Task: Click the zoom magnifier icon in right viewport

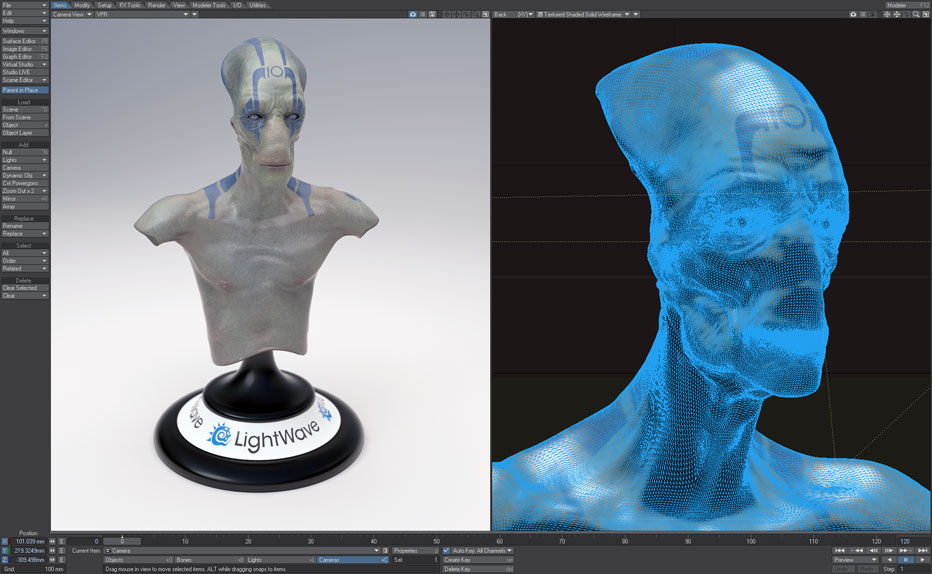Action: click(916, 14)
